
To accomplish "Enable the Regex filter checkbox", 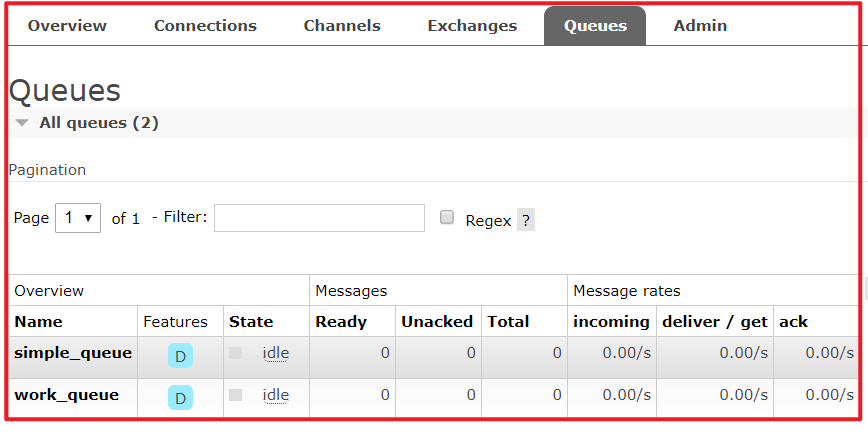I will pyautogui.click(x=447, y=218).
